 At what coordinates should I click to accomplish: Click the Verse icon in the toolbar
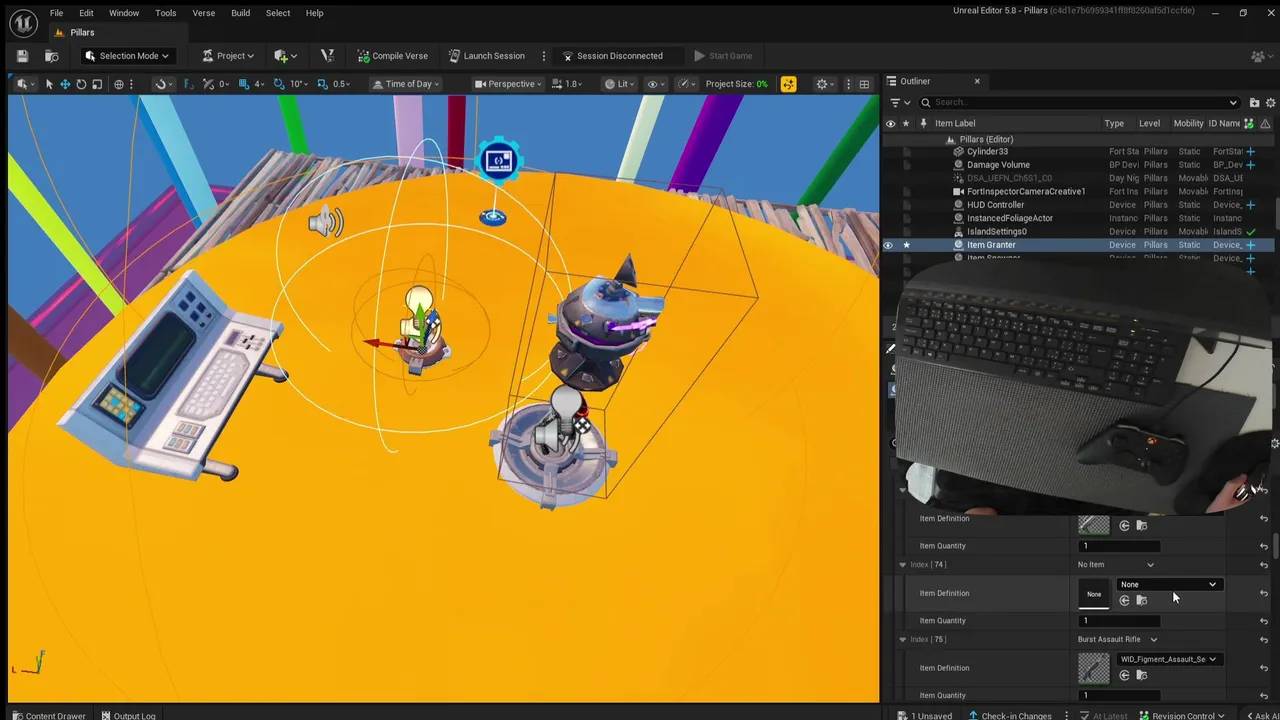[327, 56]
